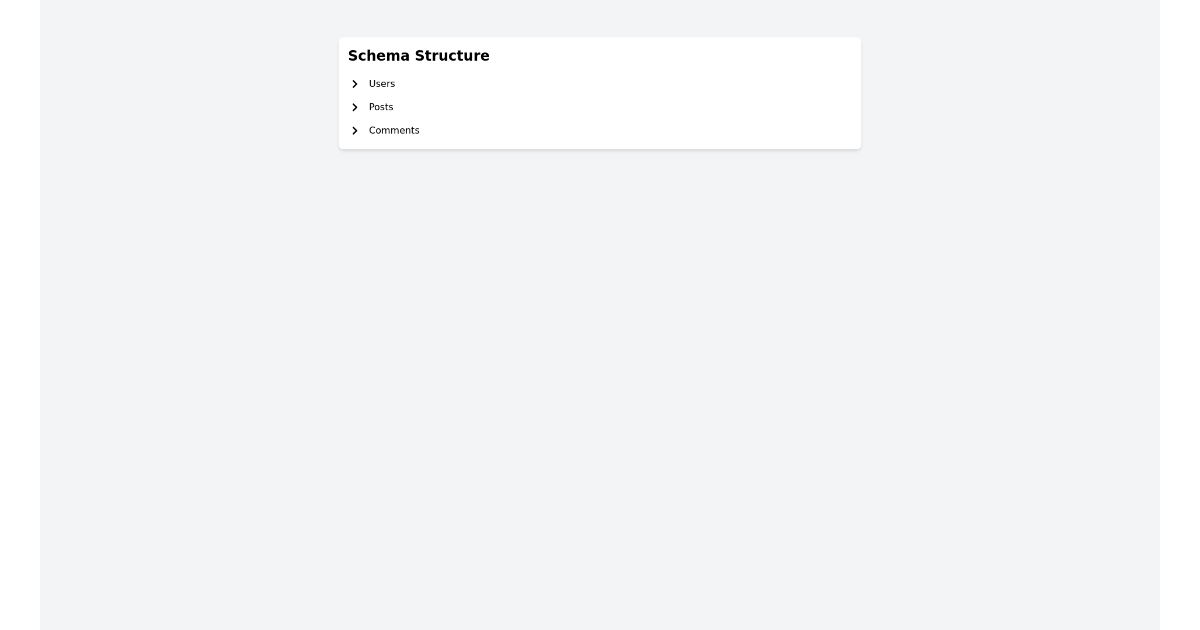Viewport: 1200px width, 630px height.
Task: Click the topmost disclosure arrow in the schema tree
Action: [x=355, y=84]
